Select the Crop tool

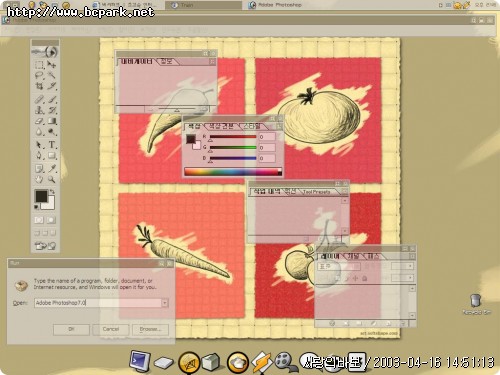tap(39, 86)
